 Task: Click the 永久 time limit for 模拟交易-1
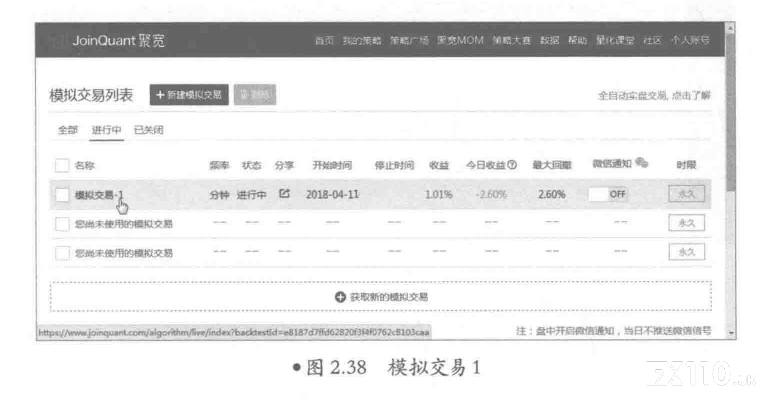[686, 194]
